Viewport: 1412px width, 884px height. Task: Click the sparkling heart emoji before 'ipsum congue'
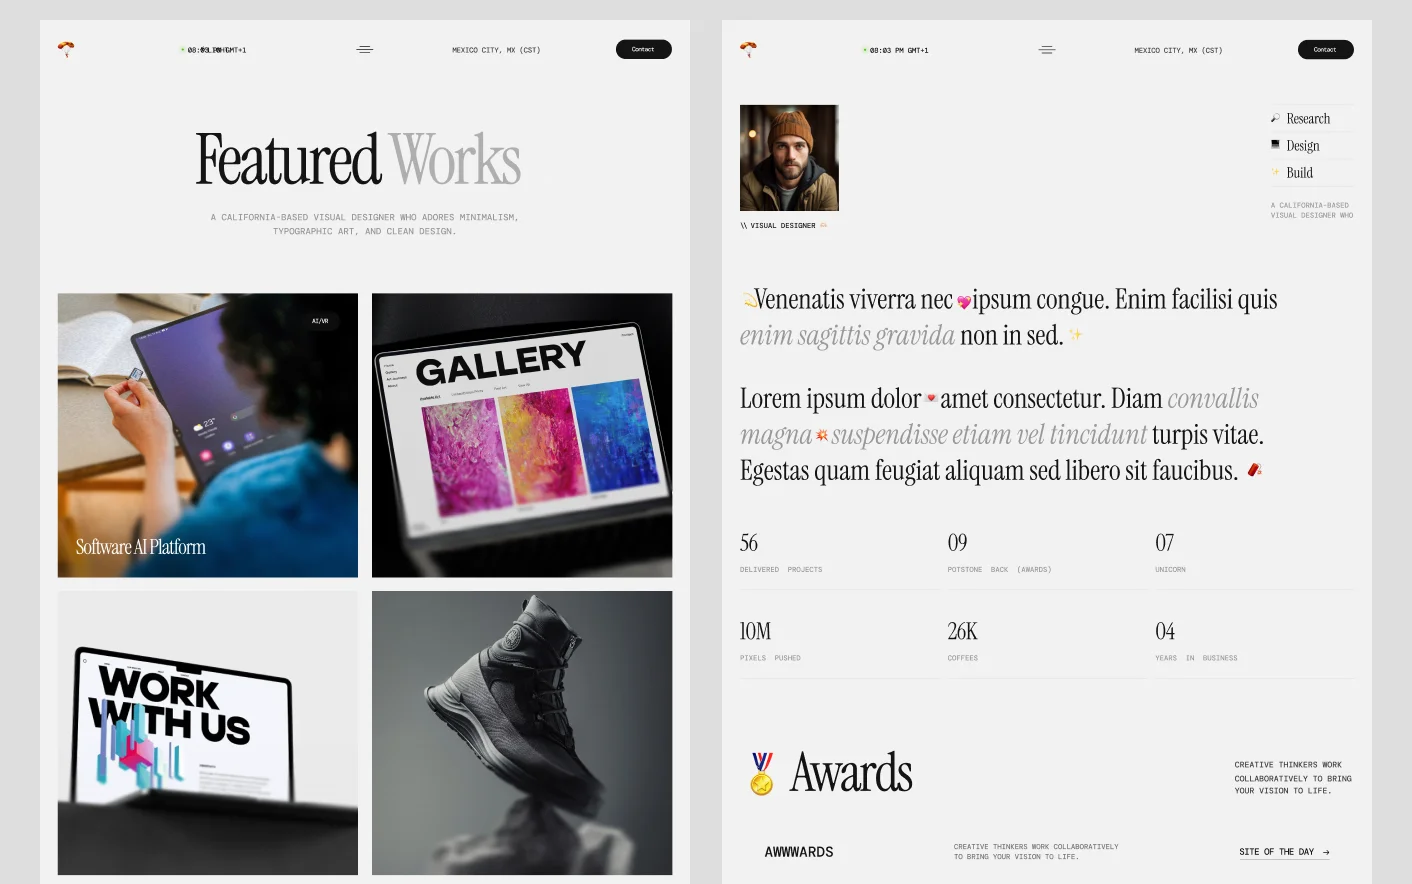(964, 301)
